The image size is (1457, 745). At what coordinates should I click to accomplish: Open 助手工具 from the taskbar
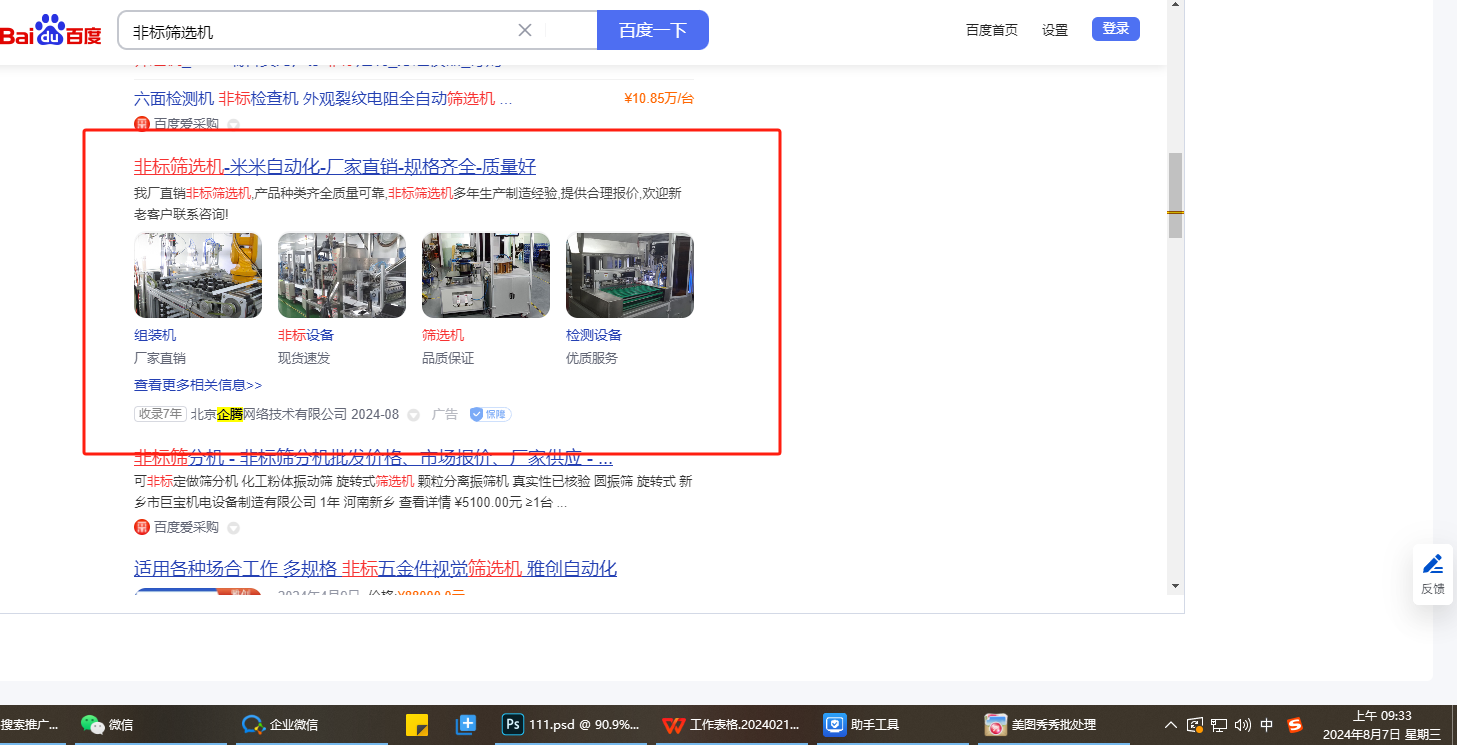[893, 725]
